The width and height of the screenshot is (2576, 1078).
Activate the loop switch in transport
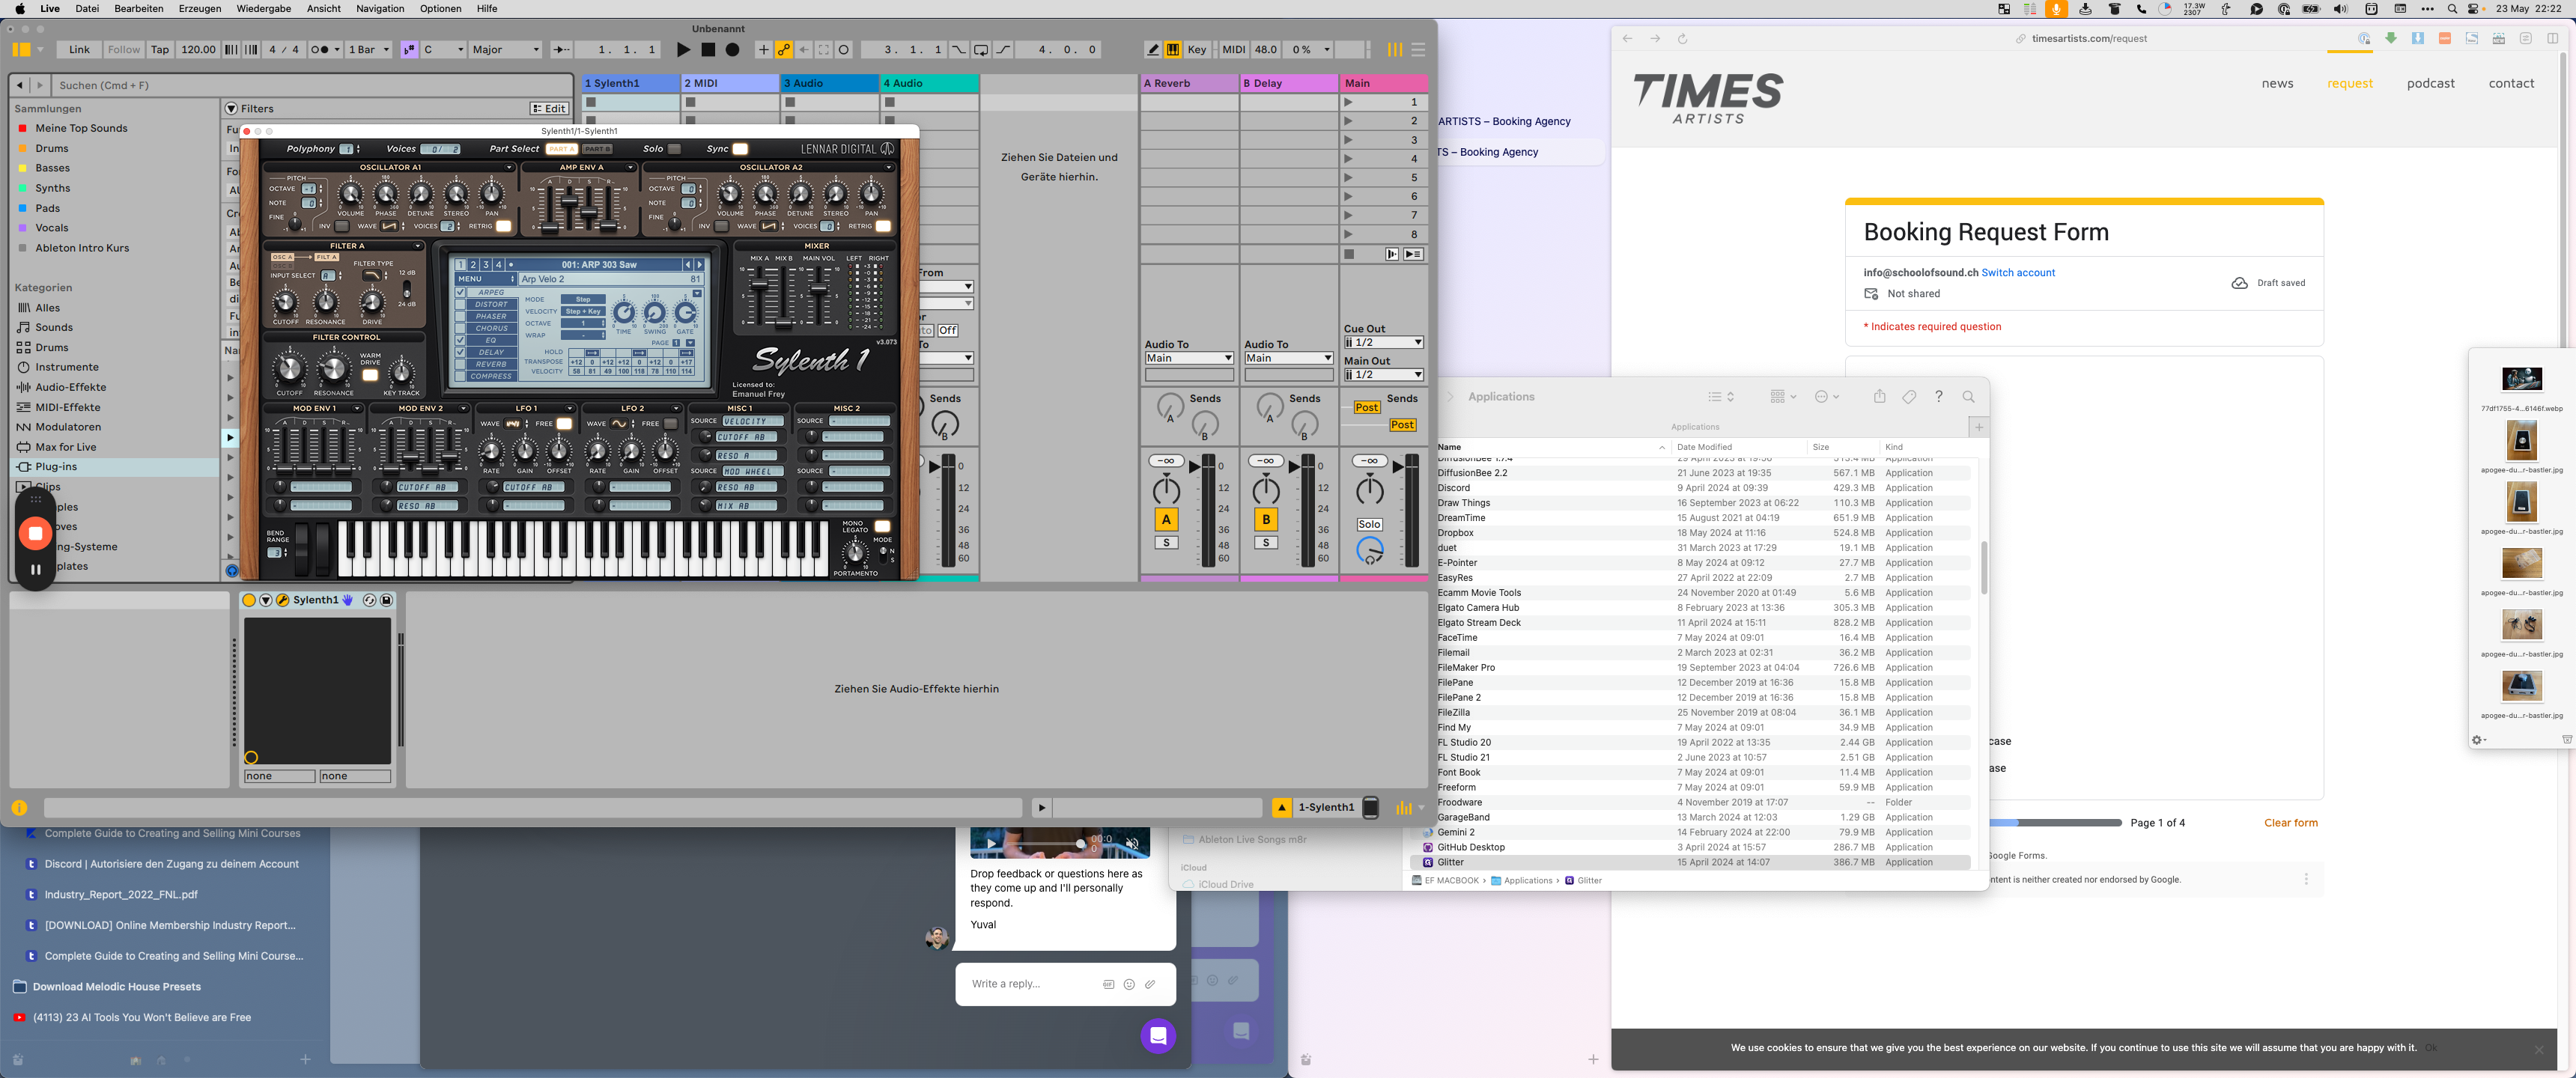(x=981, y=49)
